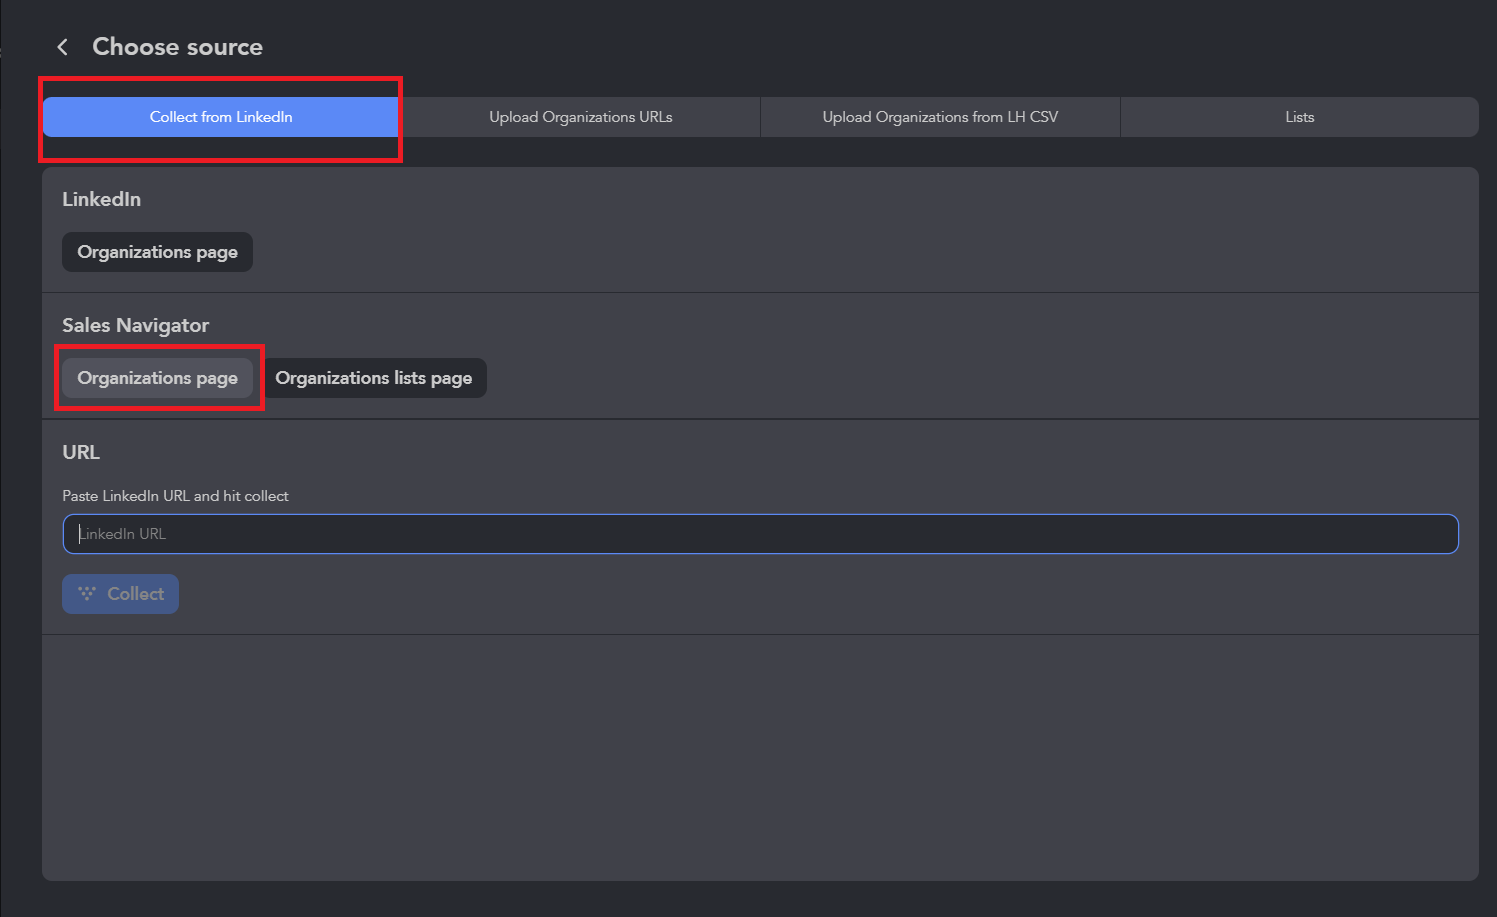Click the LinkedIn section label

[101, 199]
